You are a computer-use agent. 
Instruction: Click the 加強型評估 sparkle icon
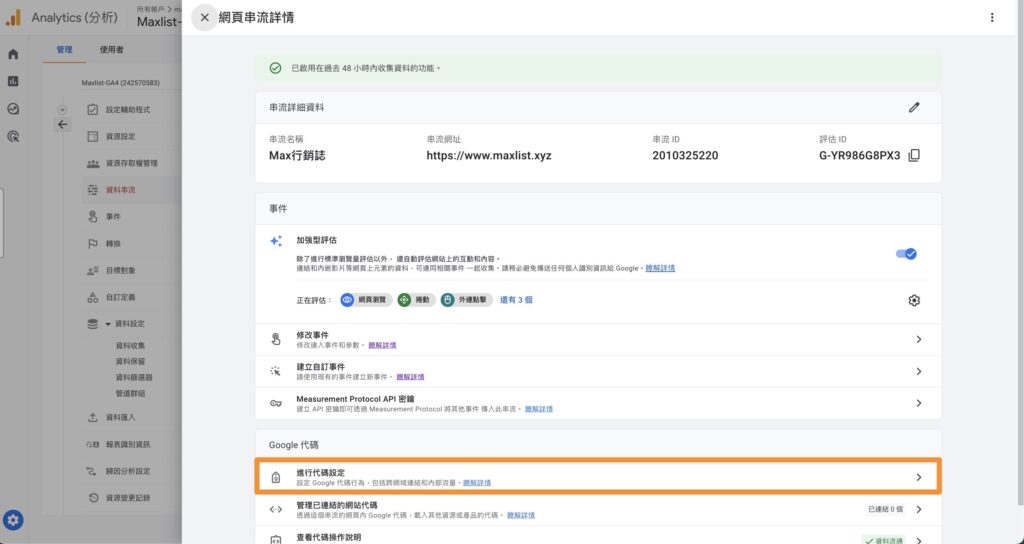[x=276, y=241]
